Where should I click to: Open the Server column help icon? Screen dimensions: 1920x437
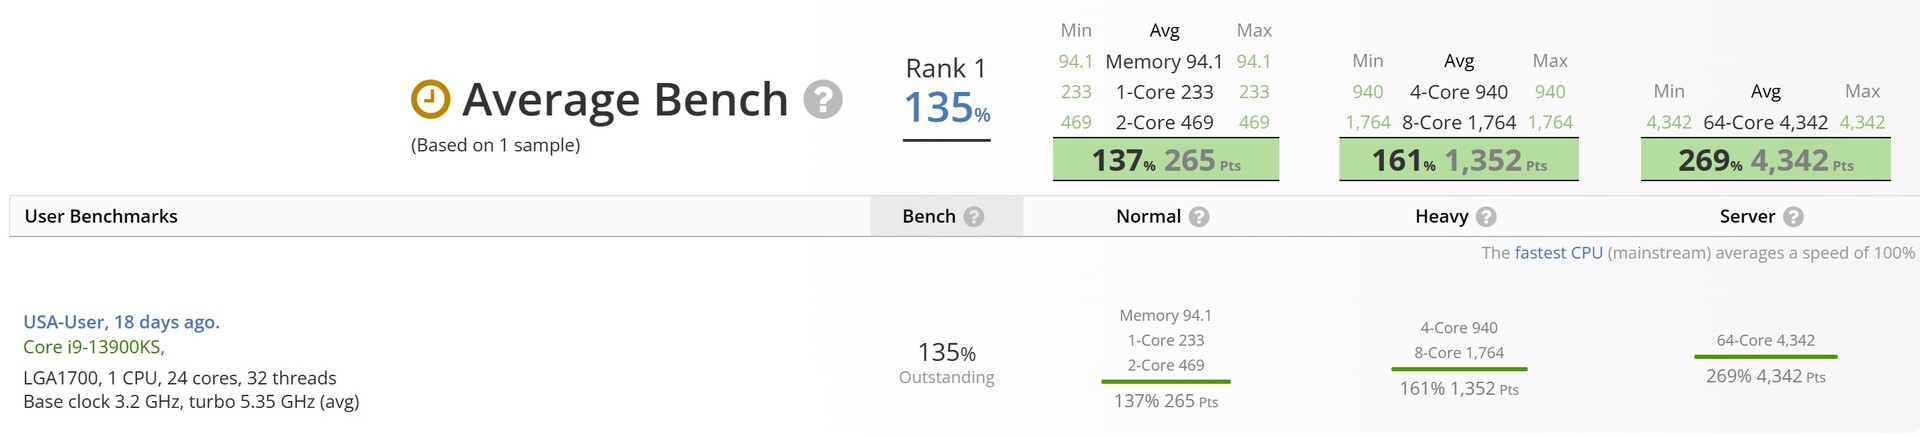pyautogui.click(x=1793, y=217)
